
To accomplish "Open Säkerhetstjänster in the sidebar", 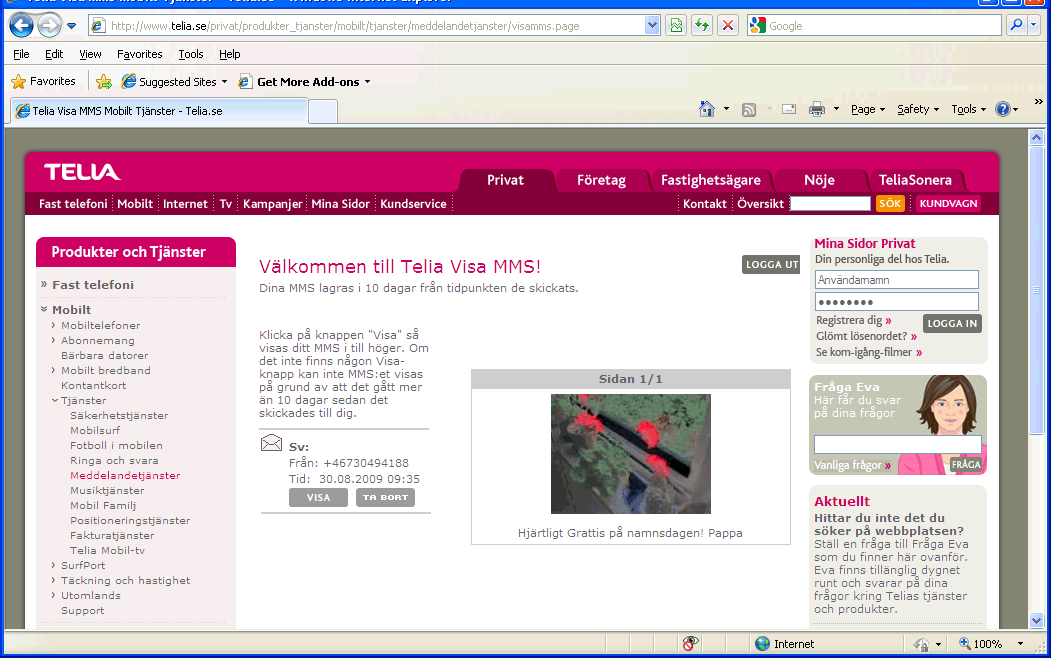I will coord(119,415).
